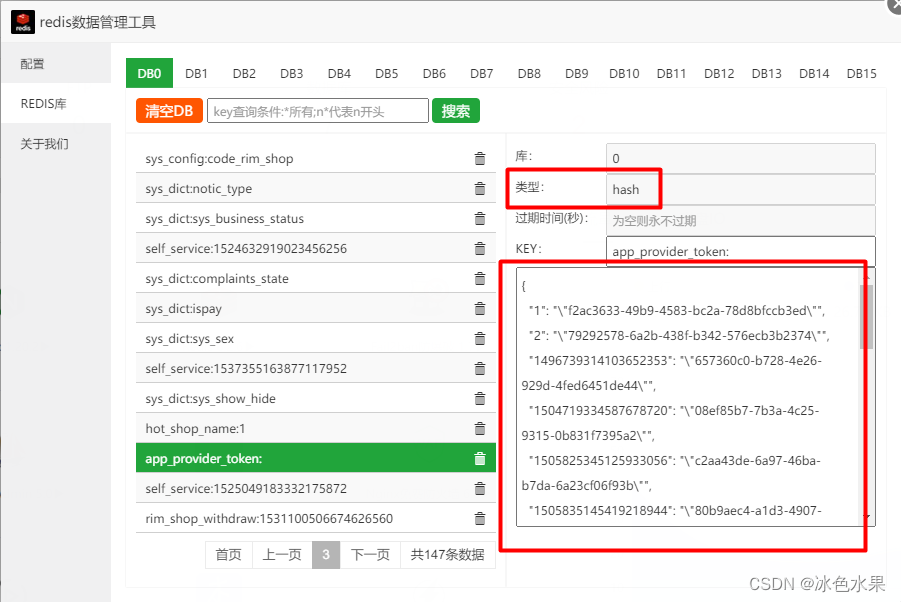
Task: Open the 配置 sidebar menu
Action: click(56, 63)
